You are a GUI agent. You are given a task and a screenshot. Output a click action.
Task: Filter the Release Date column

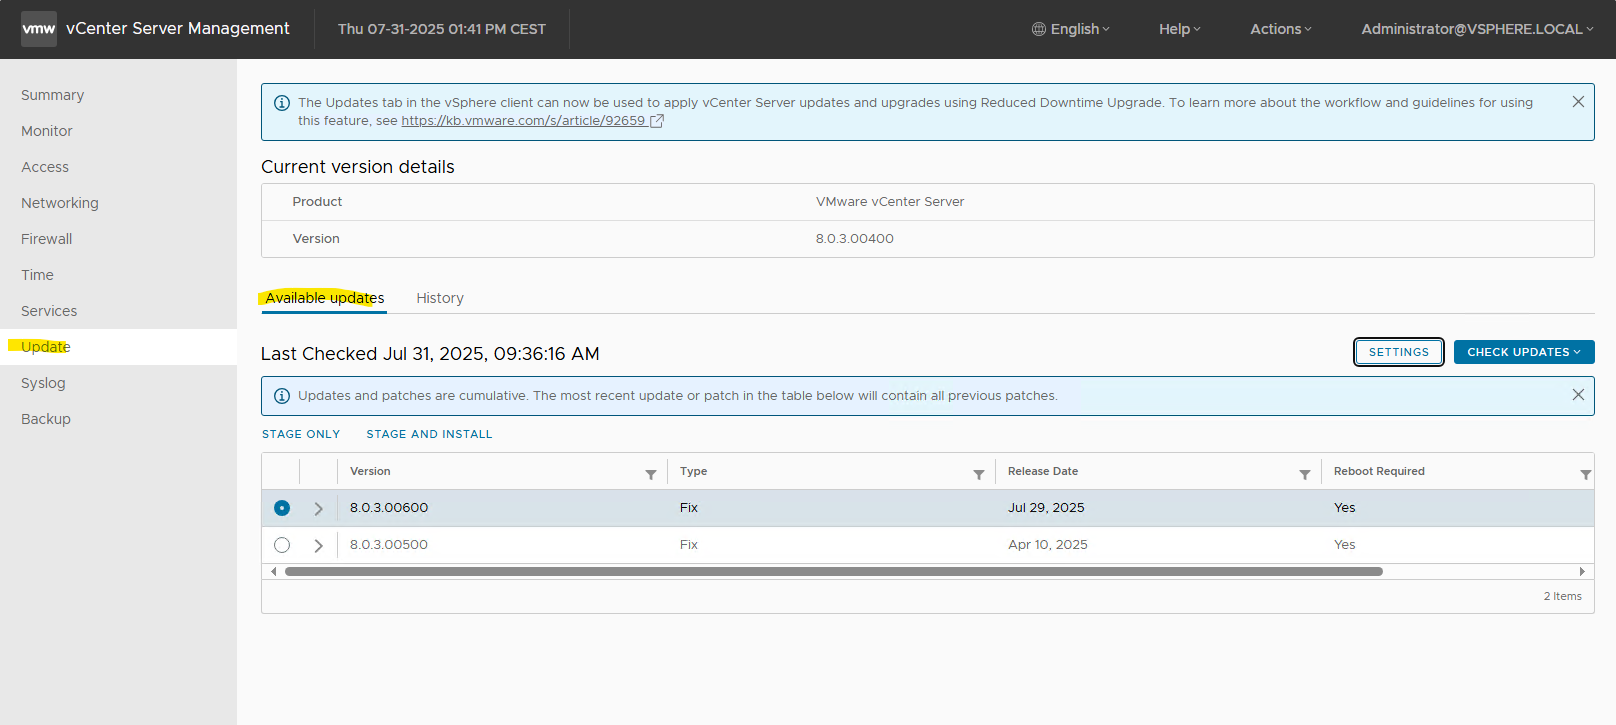tap(1305, 474)
